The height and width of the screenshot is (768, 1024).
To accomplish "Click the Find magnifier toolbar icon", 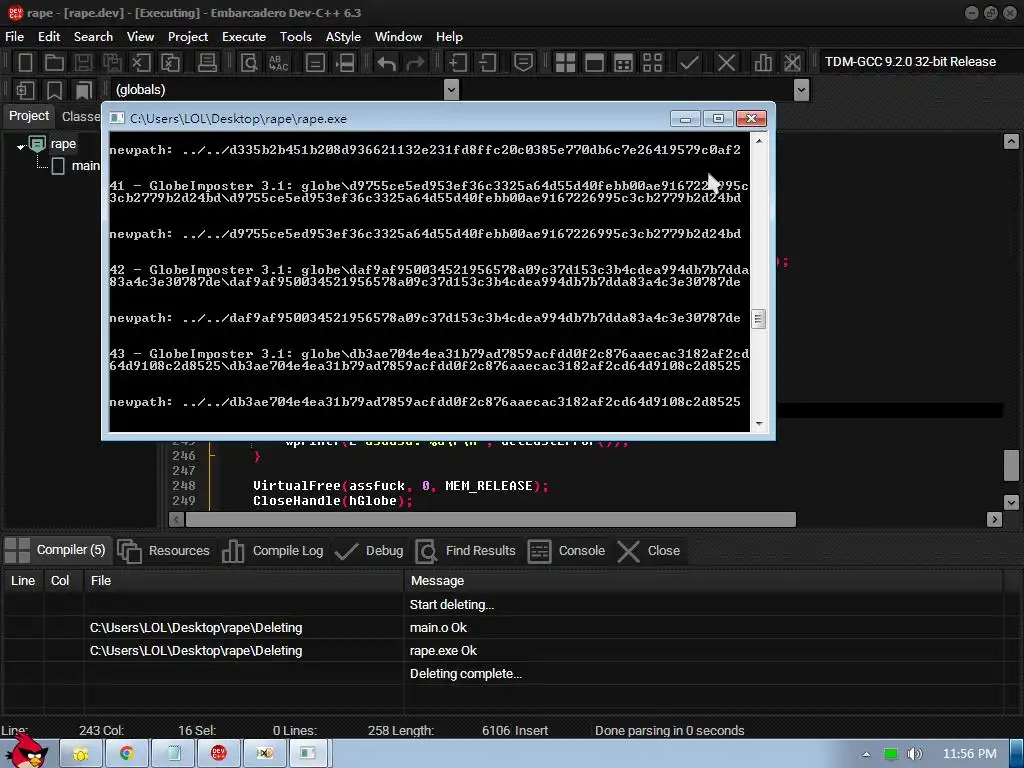I will (x=249, y=63).
